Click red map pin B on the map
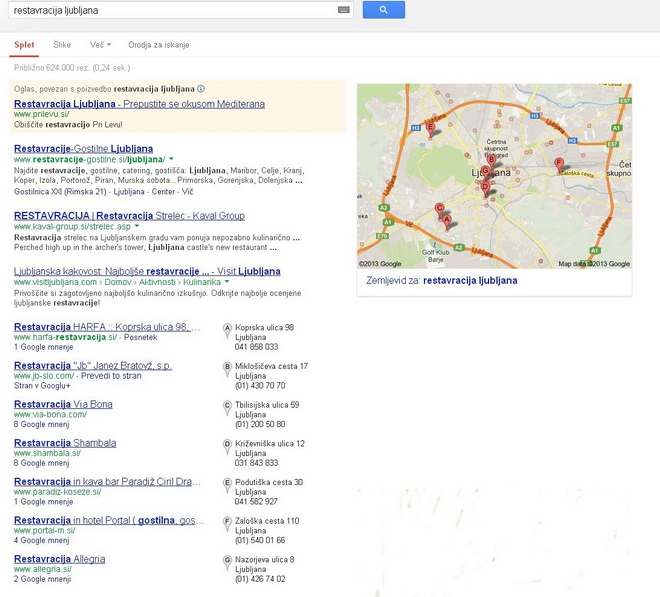Screen dimensions: 660x597 pos(491,160)
